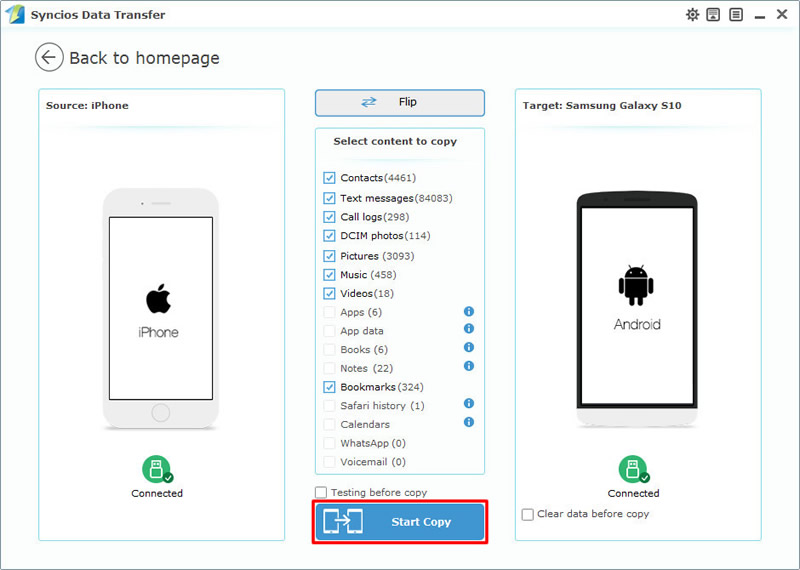This screenshot has width=800, height=570.
Task: Open the menu list icon in title bar
Action: coord(736,15)
